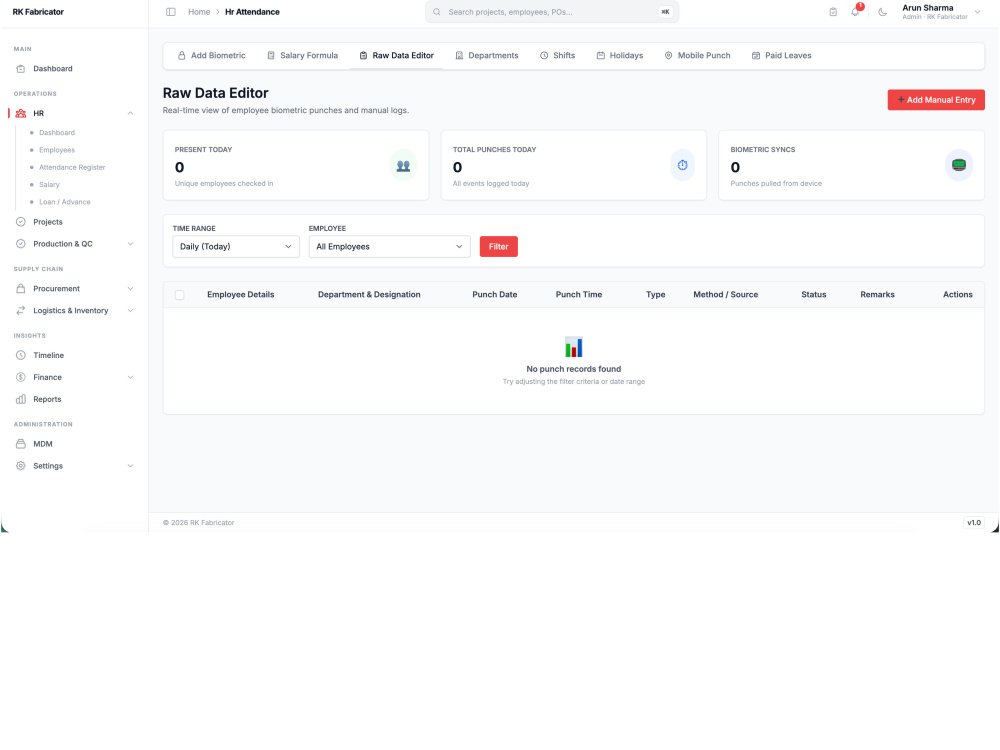This screenshot has height=750, width=1000.
Task: Tick the select-all checkbox in table header
Action: (180, 295)
